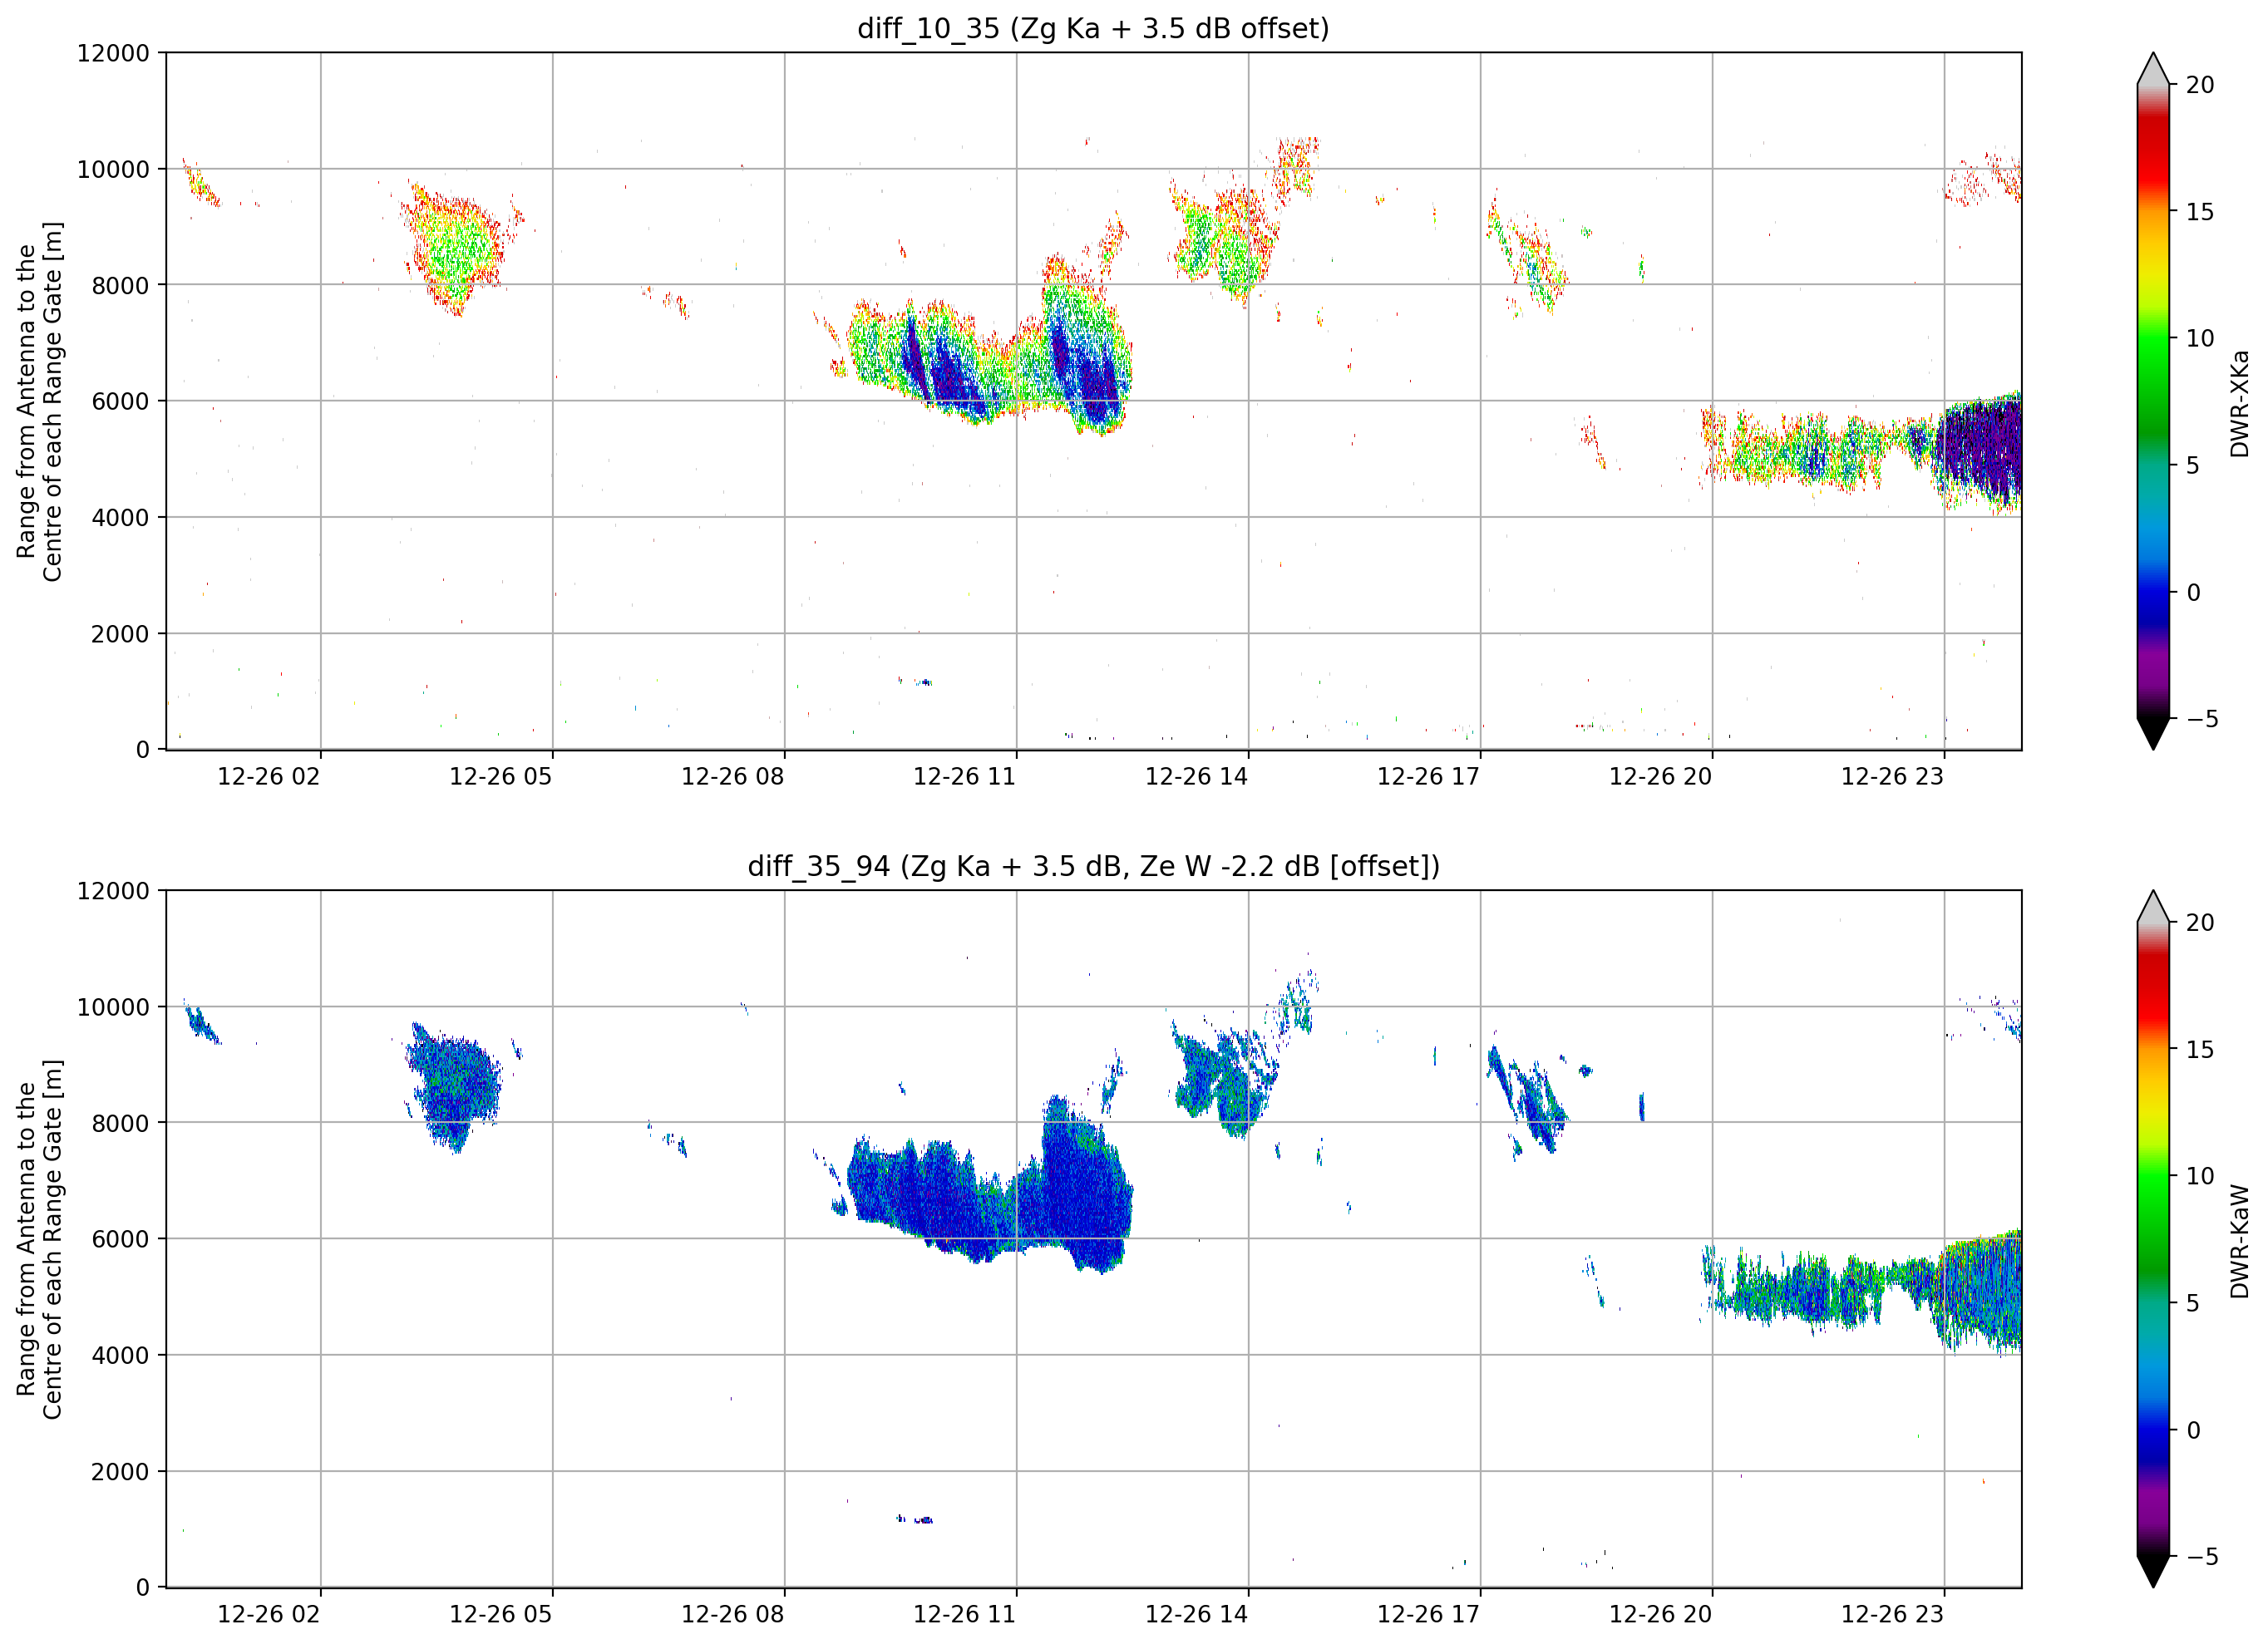The height and width of the screenshot is (1644, 2268).
Task: Click the 12-26 08 x-tick under diff_10_35 plot
Action: (733, 777)
